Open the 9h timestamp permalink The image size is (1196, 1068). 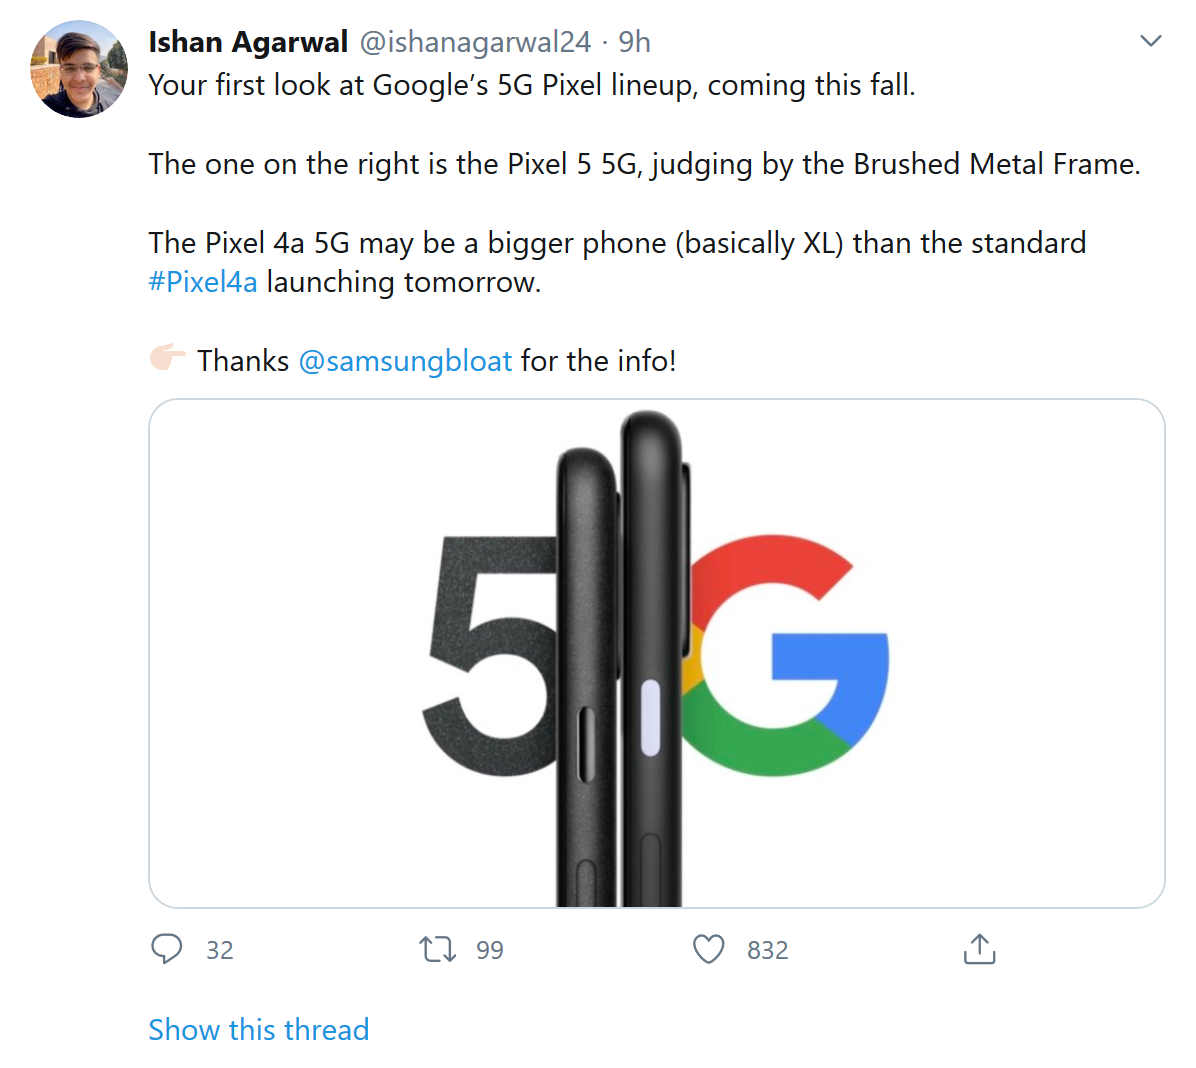point(634,42)
